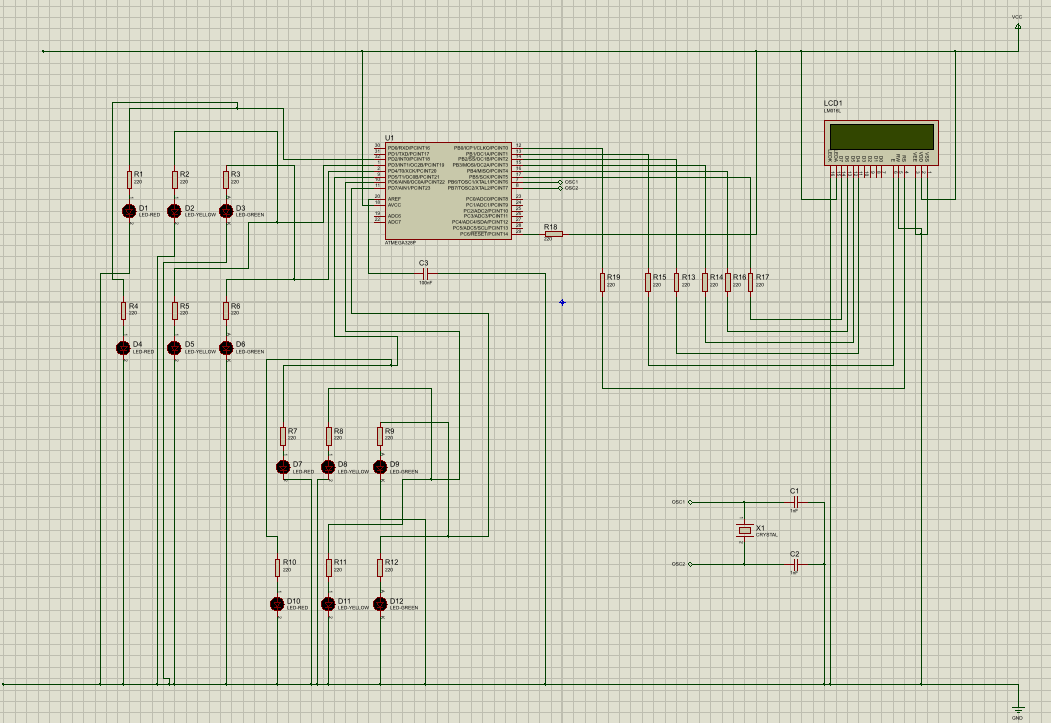
Task: Click the D8 yellow LED symbol
Action: pos(328,467)
